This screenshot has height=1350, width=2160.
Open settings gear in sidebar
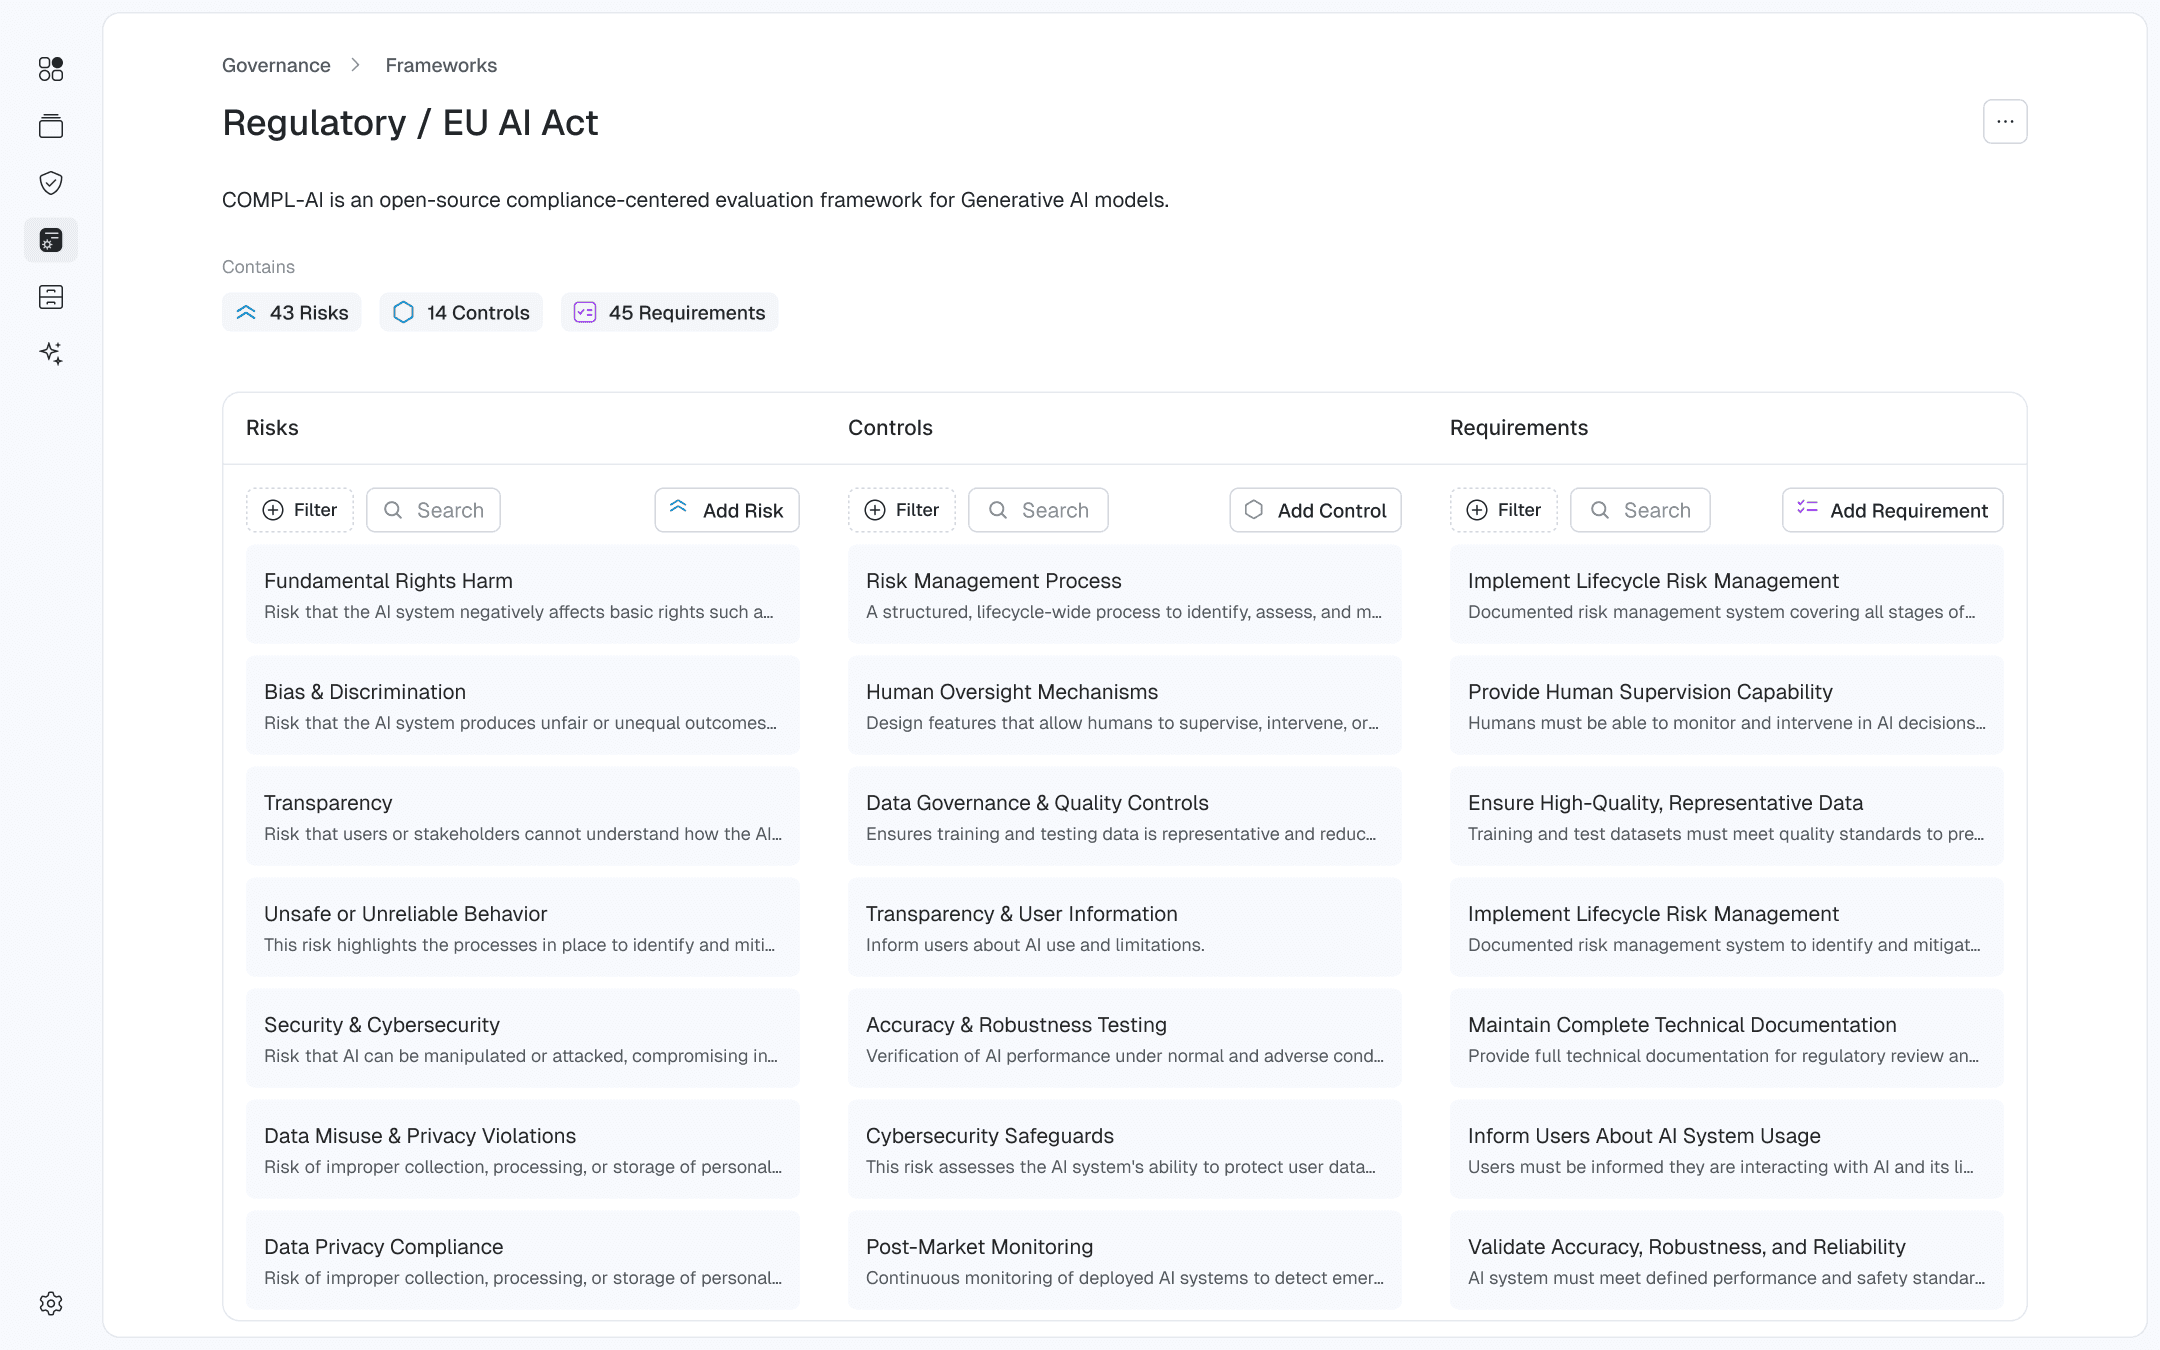click(x=51, y=1303)
